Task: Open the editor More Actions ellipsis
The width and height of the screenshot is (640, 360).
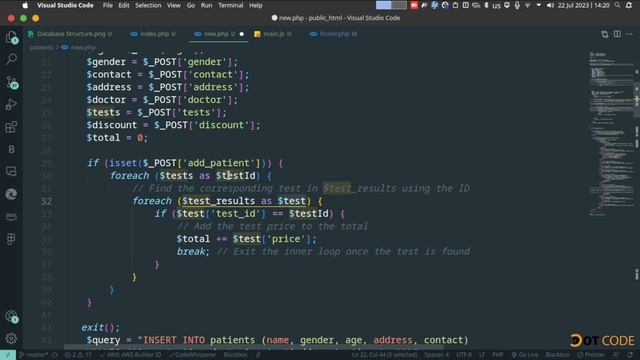Action: [629, 34]
